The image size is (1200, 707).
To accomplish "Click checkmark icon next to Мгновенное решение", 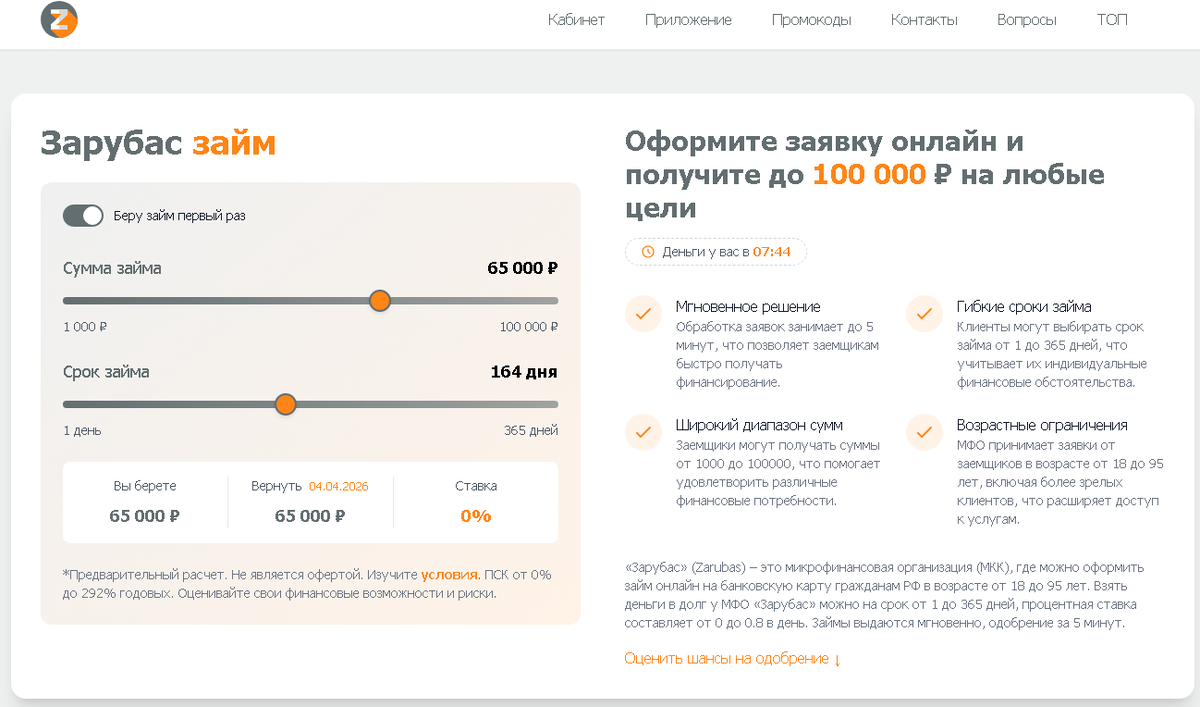I will point(643,313).
